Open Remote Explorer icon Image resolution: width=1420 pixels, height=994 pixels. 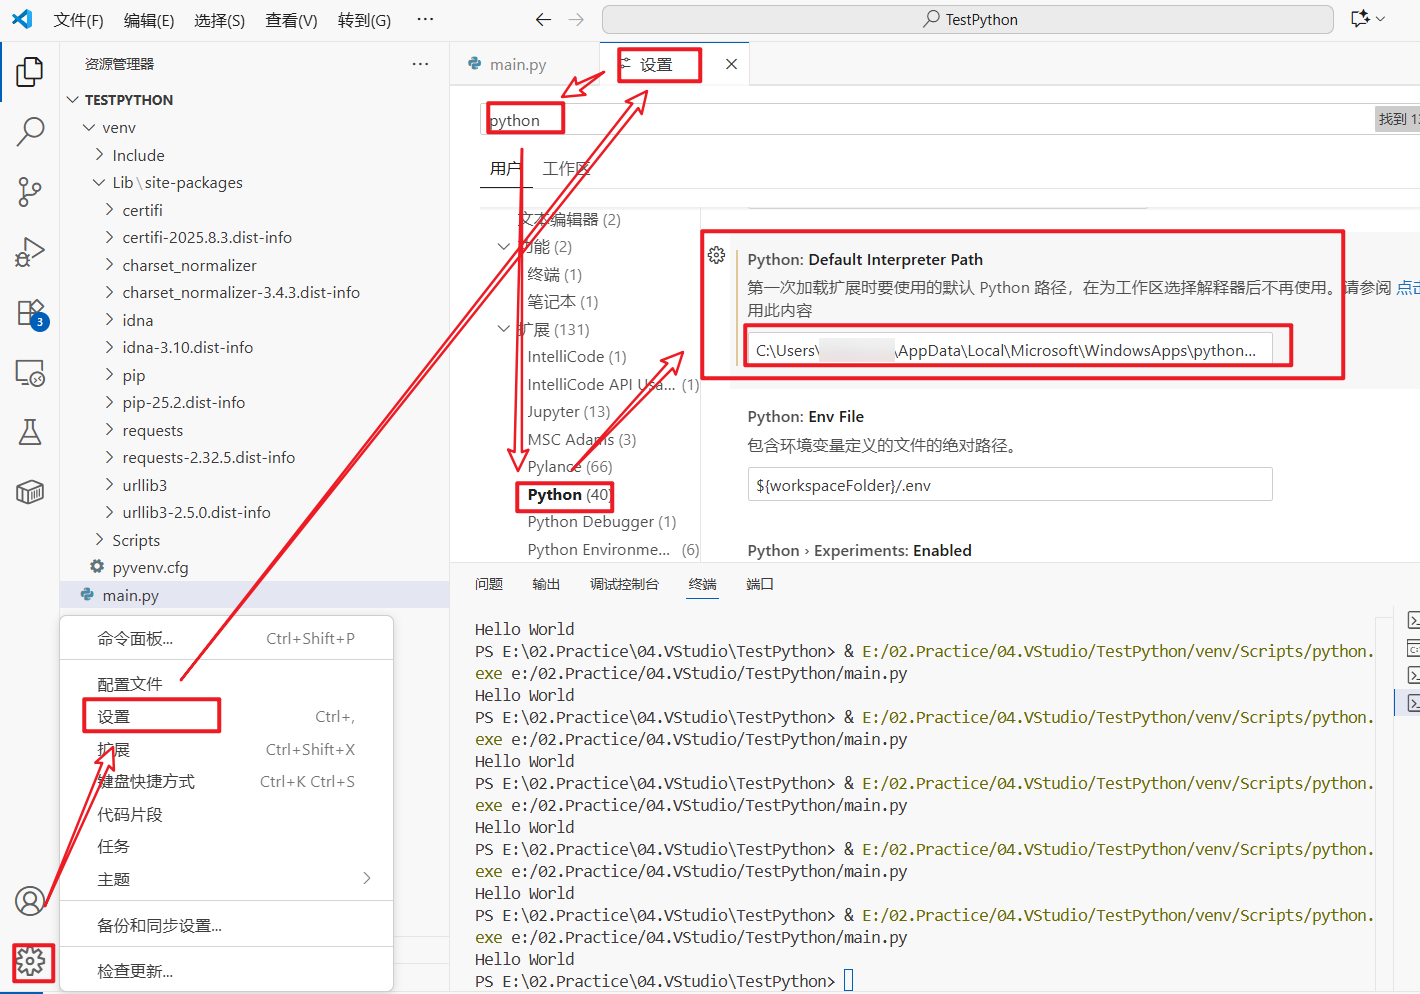click(30, 373)
